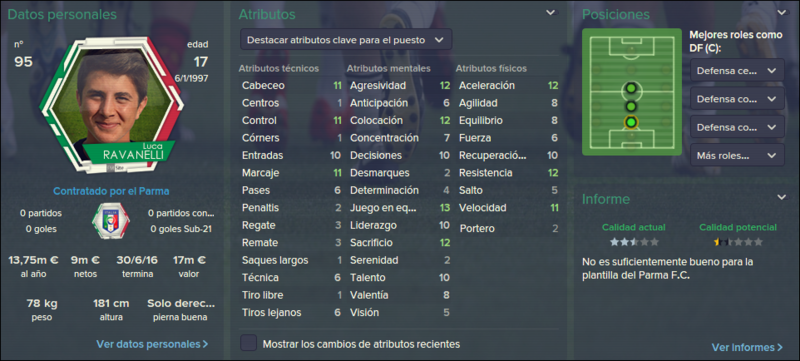Click the Italy national team badge icon
This screenshot has width=800, height=361.
pos(111,221)
